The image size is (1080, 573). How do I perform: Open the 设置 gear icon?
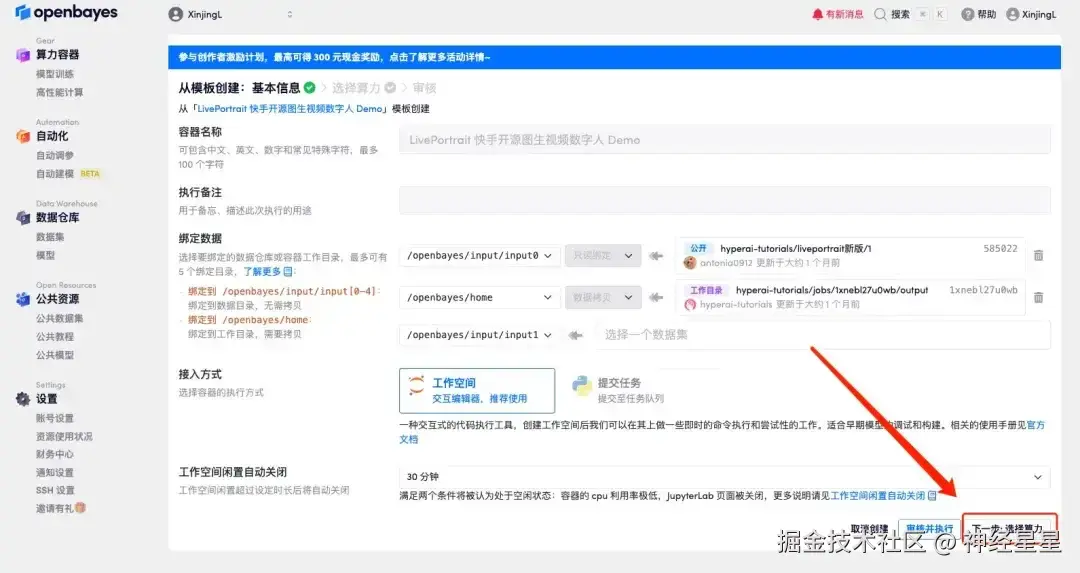[x=23, y=399]
